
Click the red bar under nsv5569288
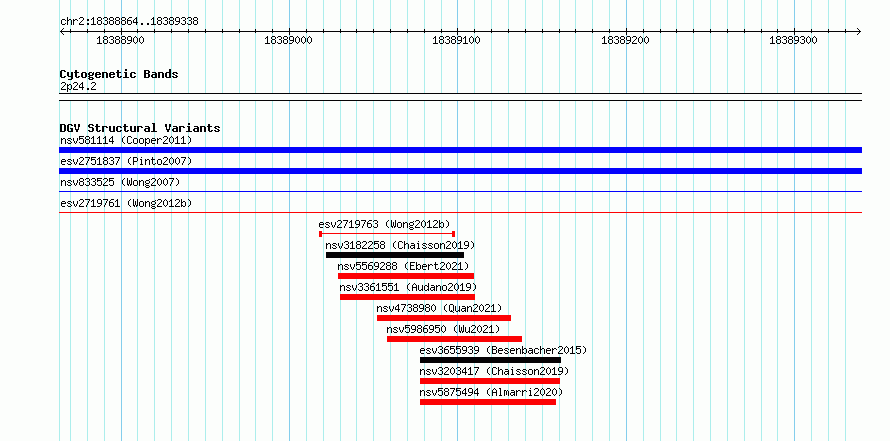[x=406, y=276]
